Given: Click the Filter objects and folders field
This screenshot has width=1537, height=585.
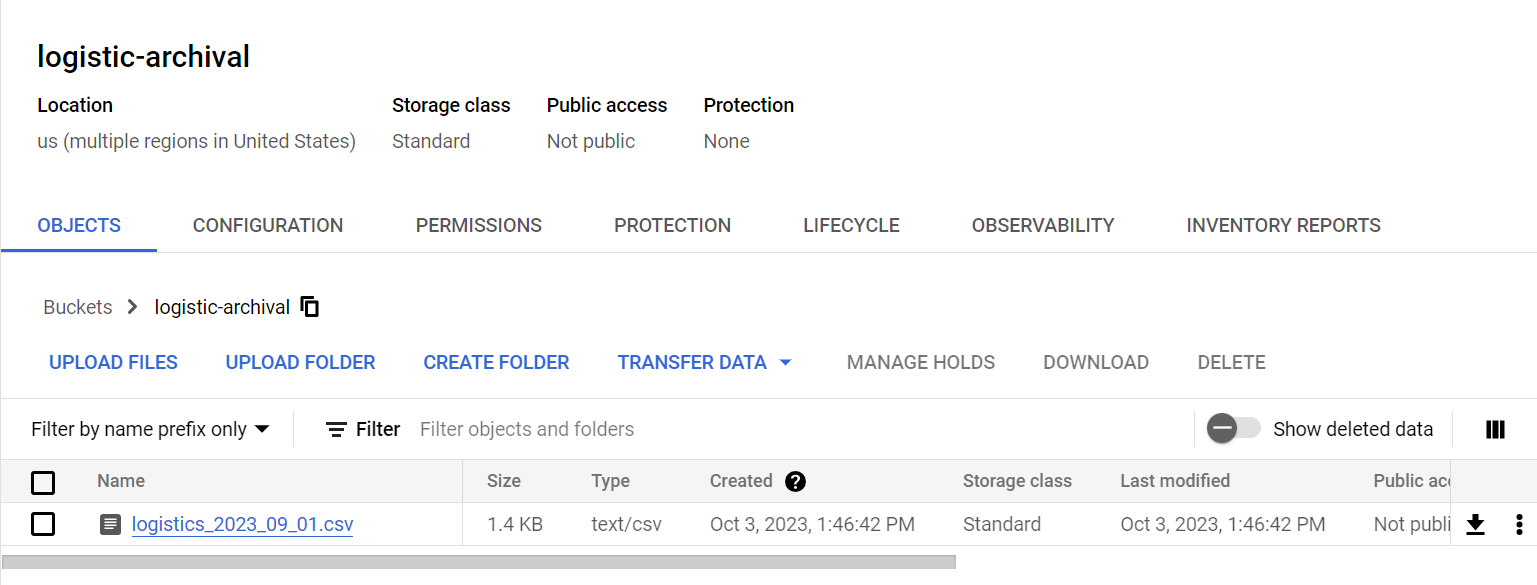Looking at the screenshot, I should coord(527,428).
